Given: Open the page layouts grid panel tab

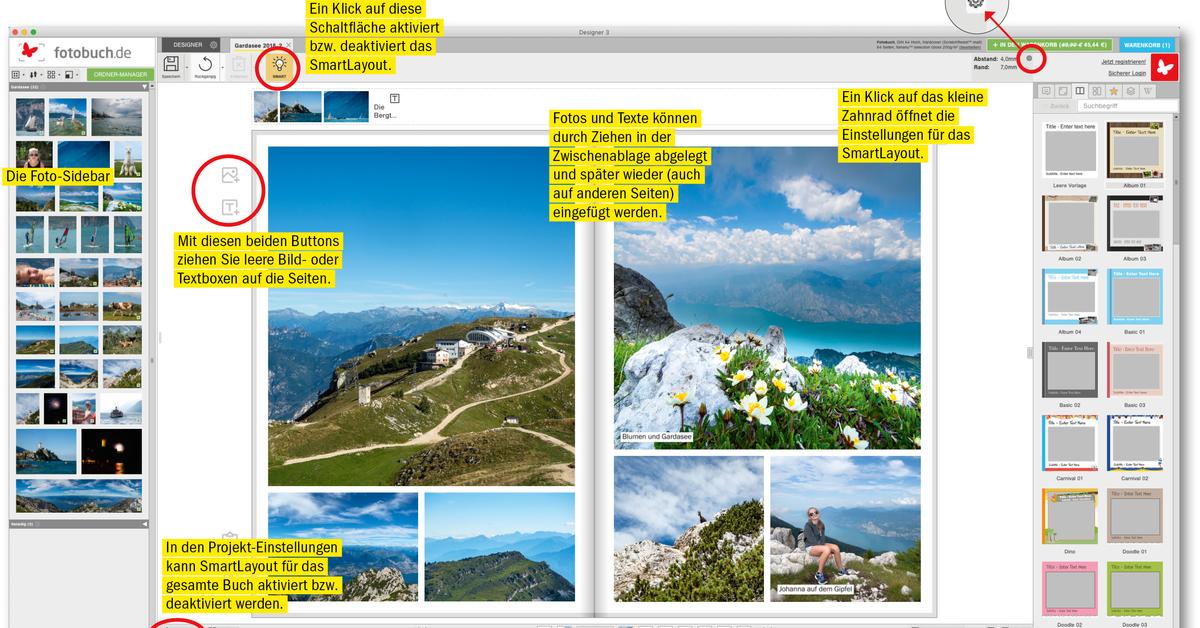Looking at the screenshot, I should pyautogui.click(x=1097, y=91).
